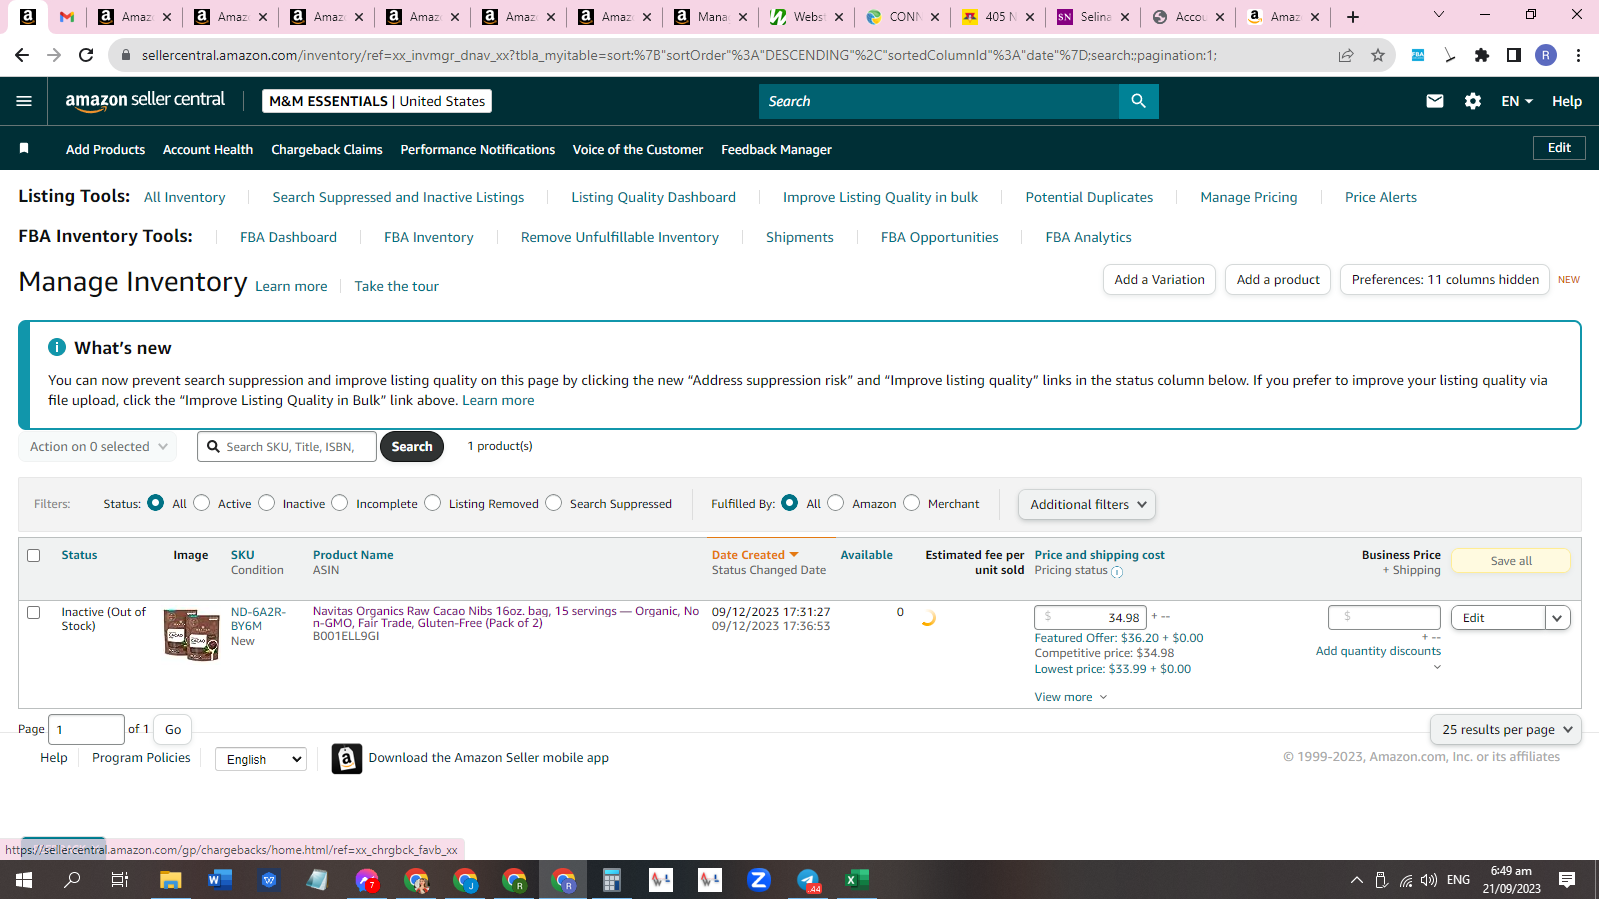Screen dimensions: 1599x899
Task: Open the 25 results per page dropdown
Action: tap(1506, 730)
